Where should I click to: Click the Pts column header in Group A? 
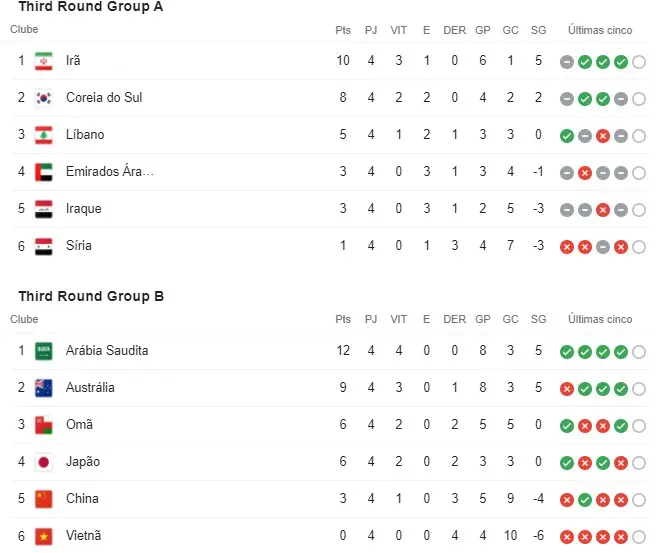click(343, 30)
